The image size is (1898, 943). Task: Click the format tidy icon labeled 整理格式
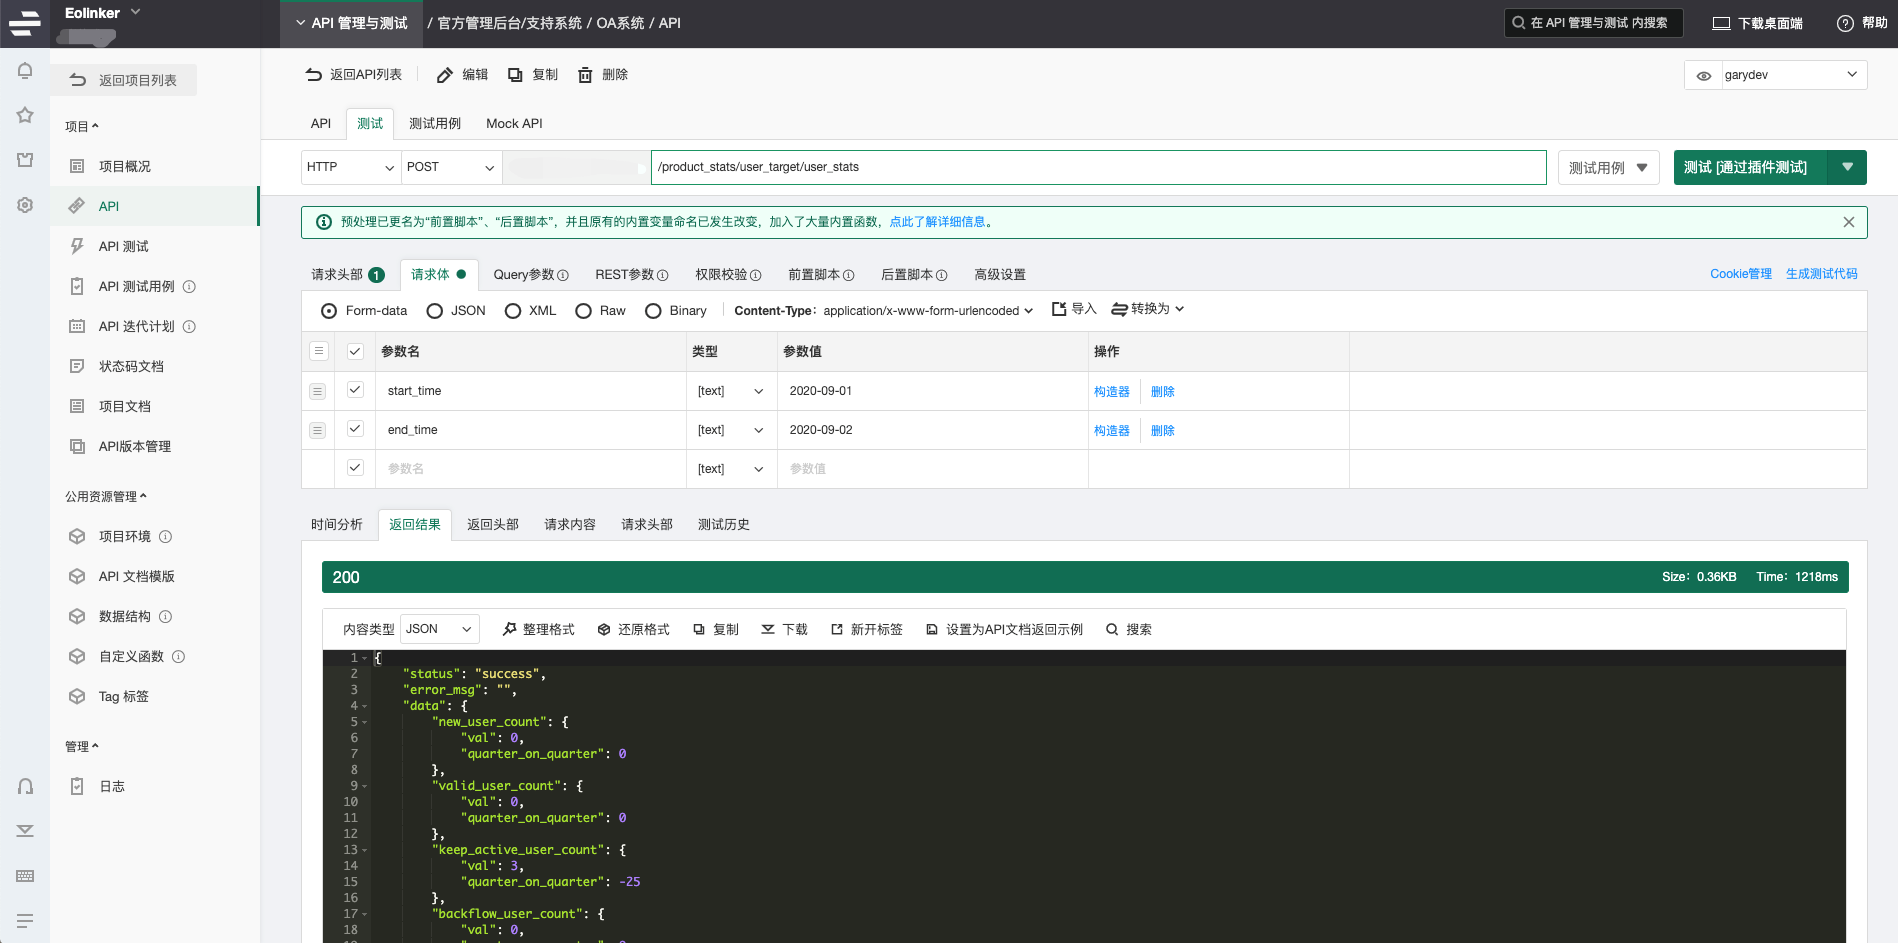click(x=509, y=630)
